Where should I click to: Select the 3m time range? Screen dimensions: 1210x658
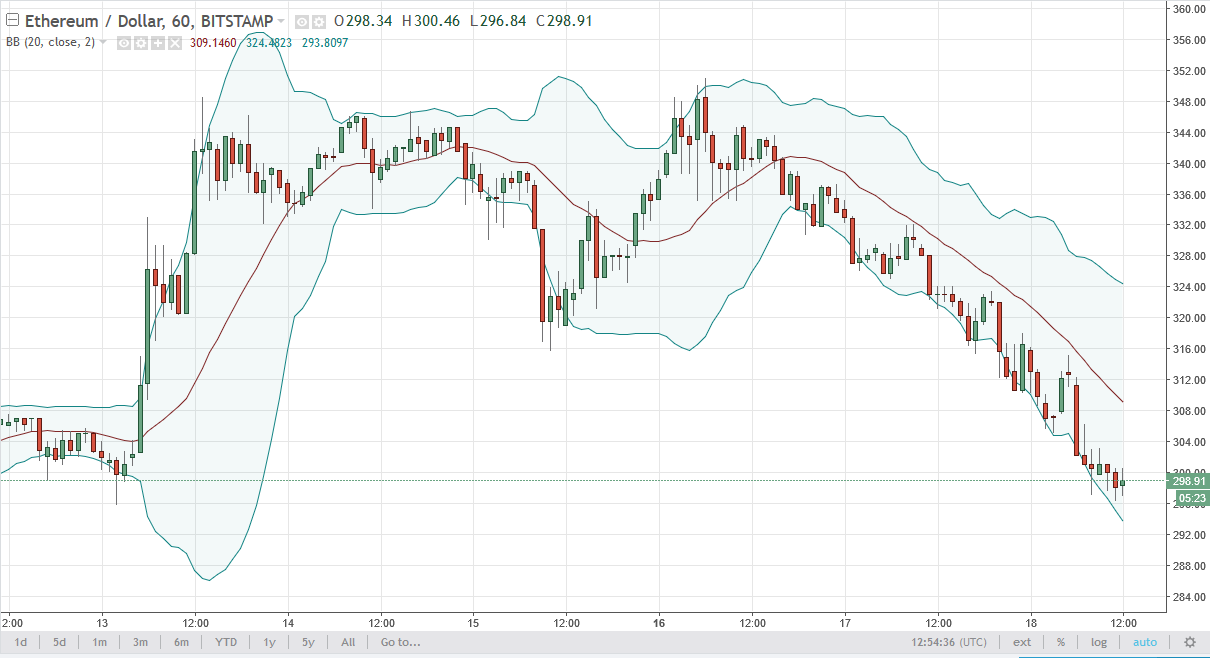[140, 642]
